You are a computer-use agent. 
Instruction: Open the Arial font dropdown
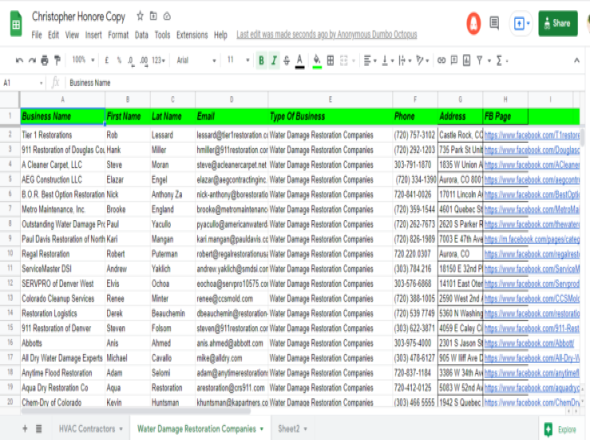click(196, 60)
